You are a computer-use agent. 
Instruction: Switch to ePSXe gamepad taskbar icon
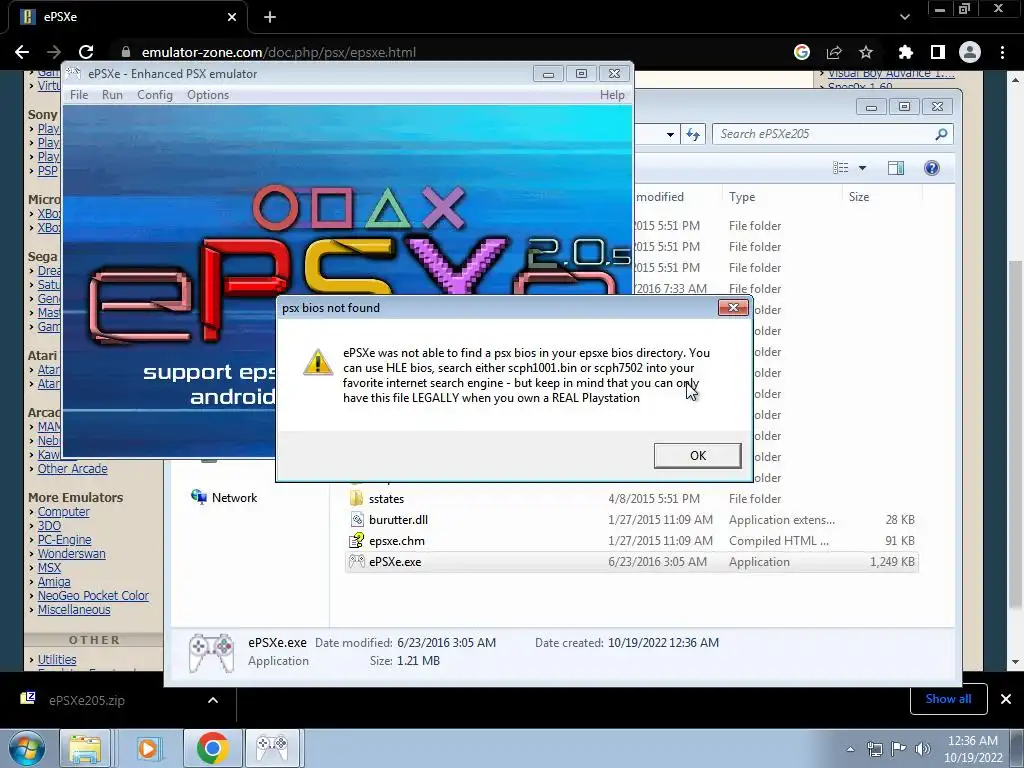(272, 748)
